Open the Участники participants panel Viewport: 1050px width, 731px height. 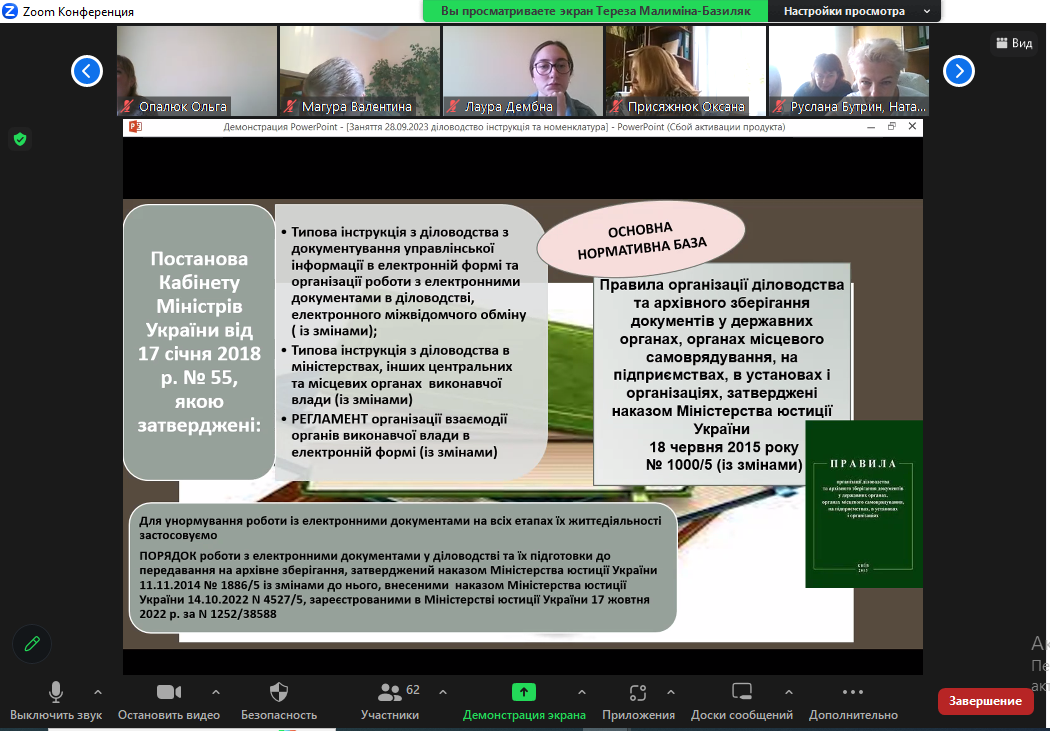pyautogui.click(x=390, y=702)
